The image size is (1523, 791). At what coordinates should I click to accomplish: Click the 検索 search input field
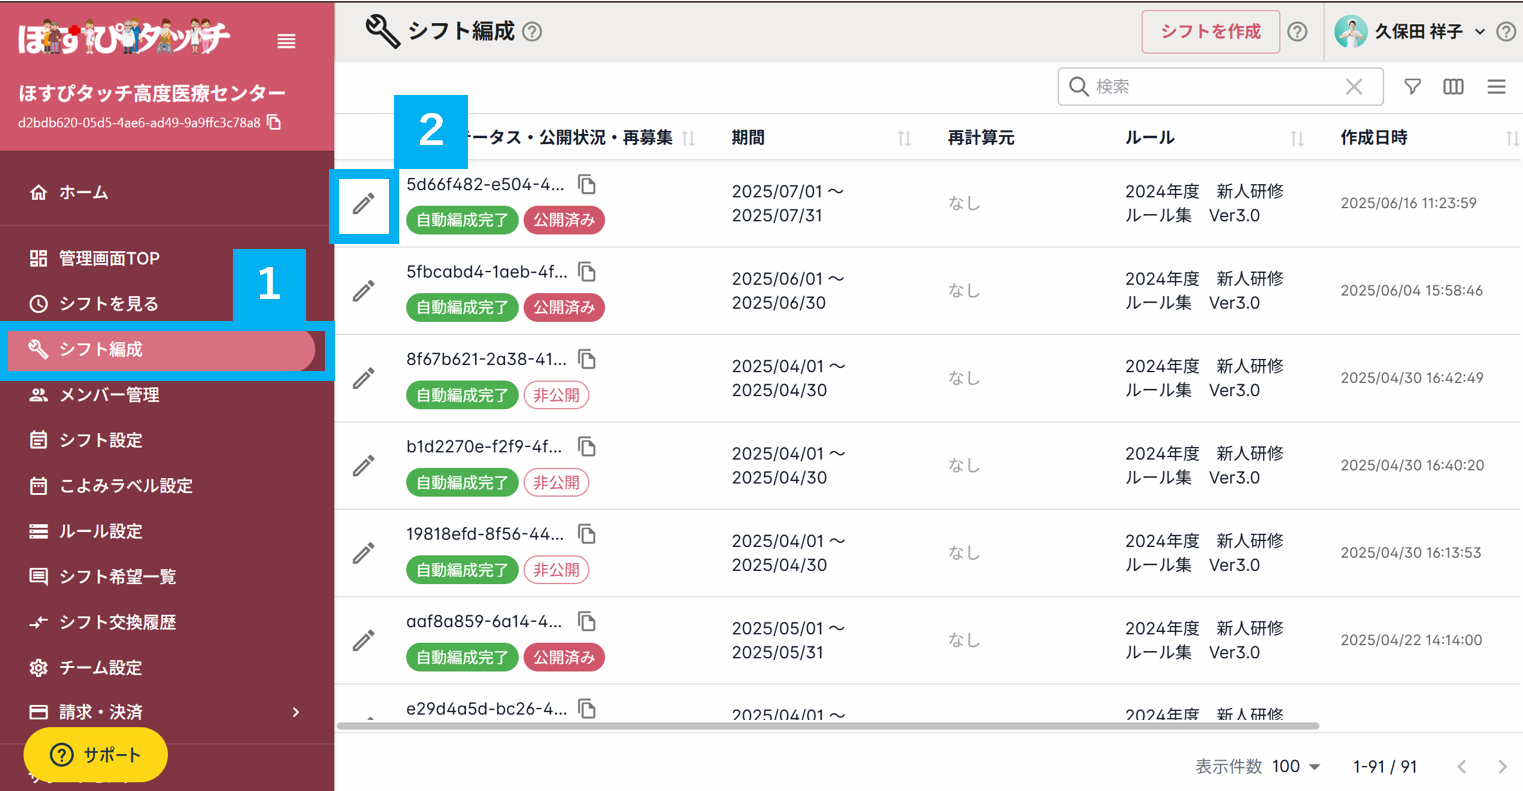click(1215, 87)
